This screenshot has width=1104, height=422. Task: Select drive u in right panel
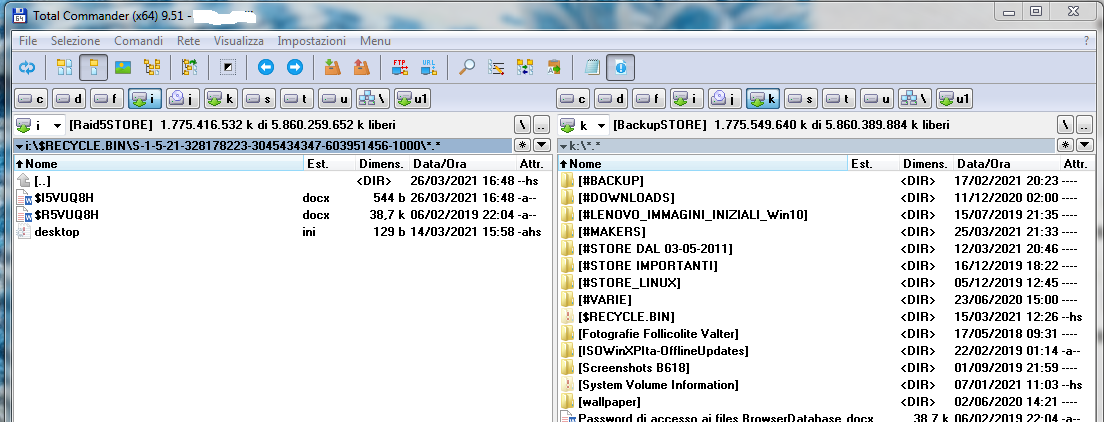pyautogui.click(x=877, y=99)
